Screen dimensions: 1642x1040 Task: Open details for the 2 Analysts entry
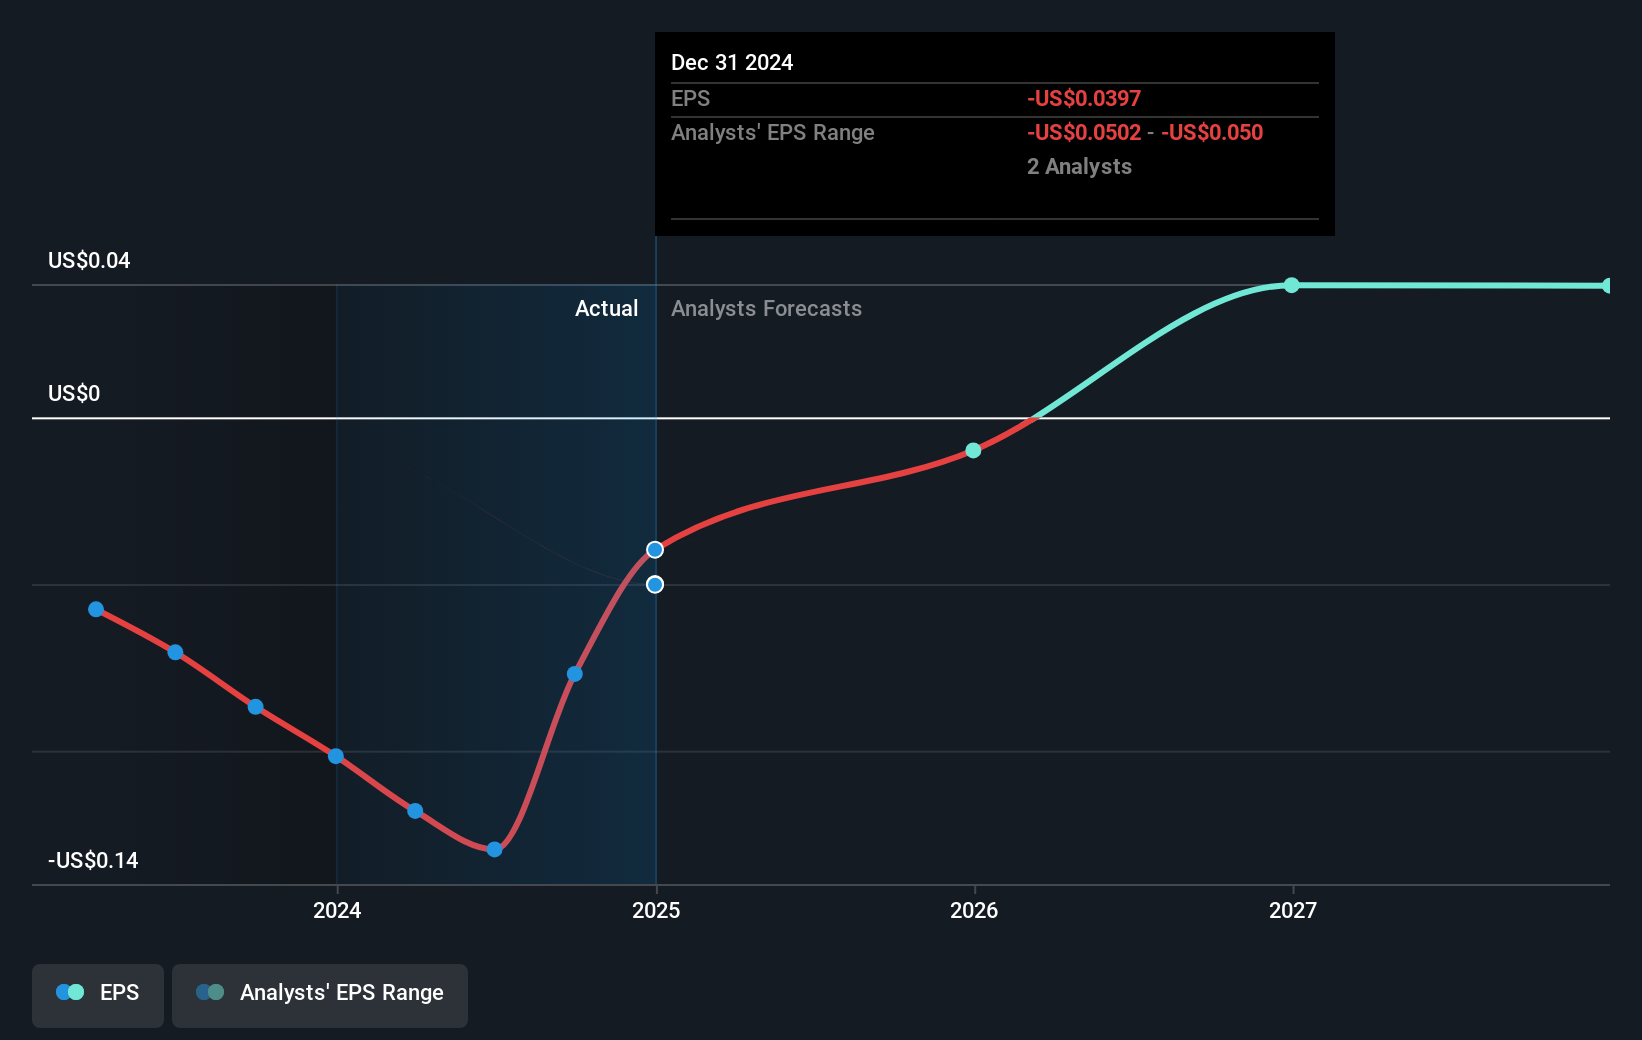click(x=1079, y=166)
